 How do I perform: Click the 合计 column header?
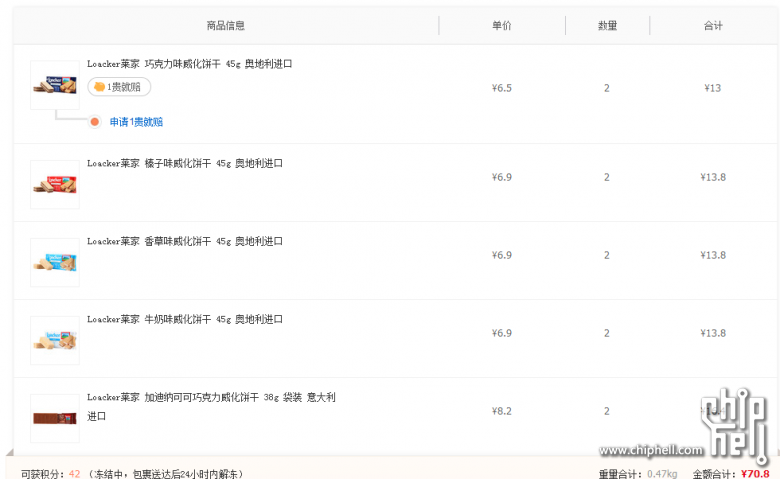pos(713,25)
